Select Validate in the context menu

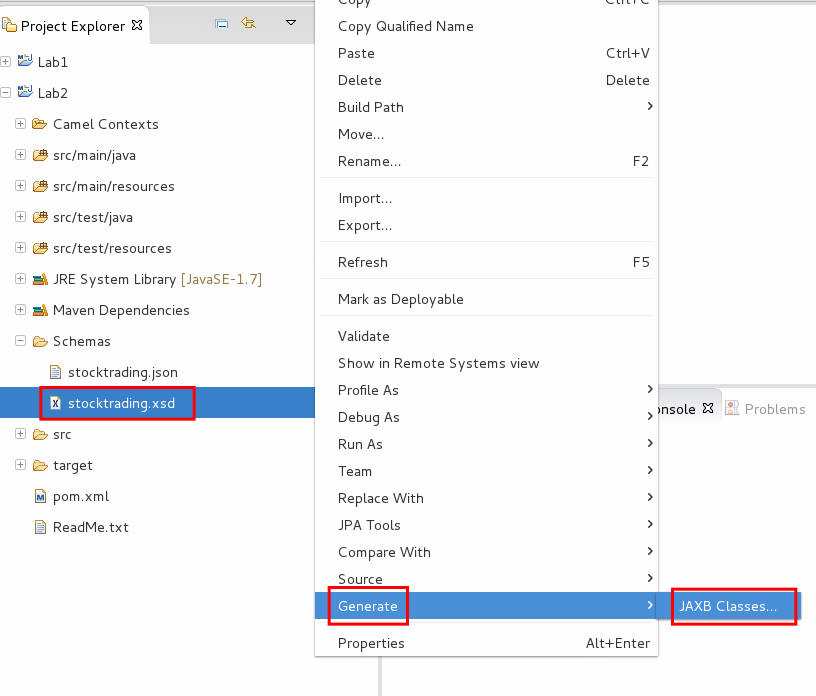click(x=364, y=336)
